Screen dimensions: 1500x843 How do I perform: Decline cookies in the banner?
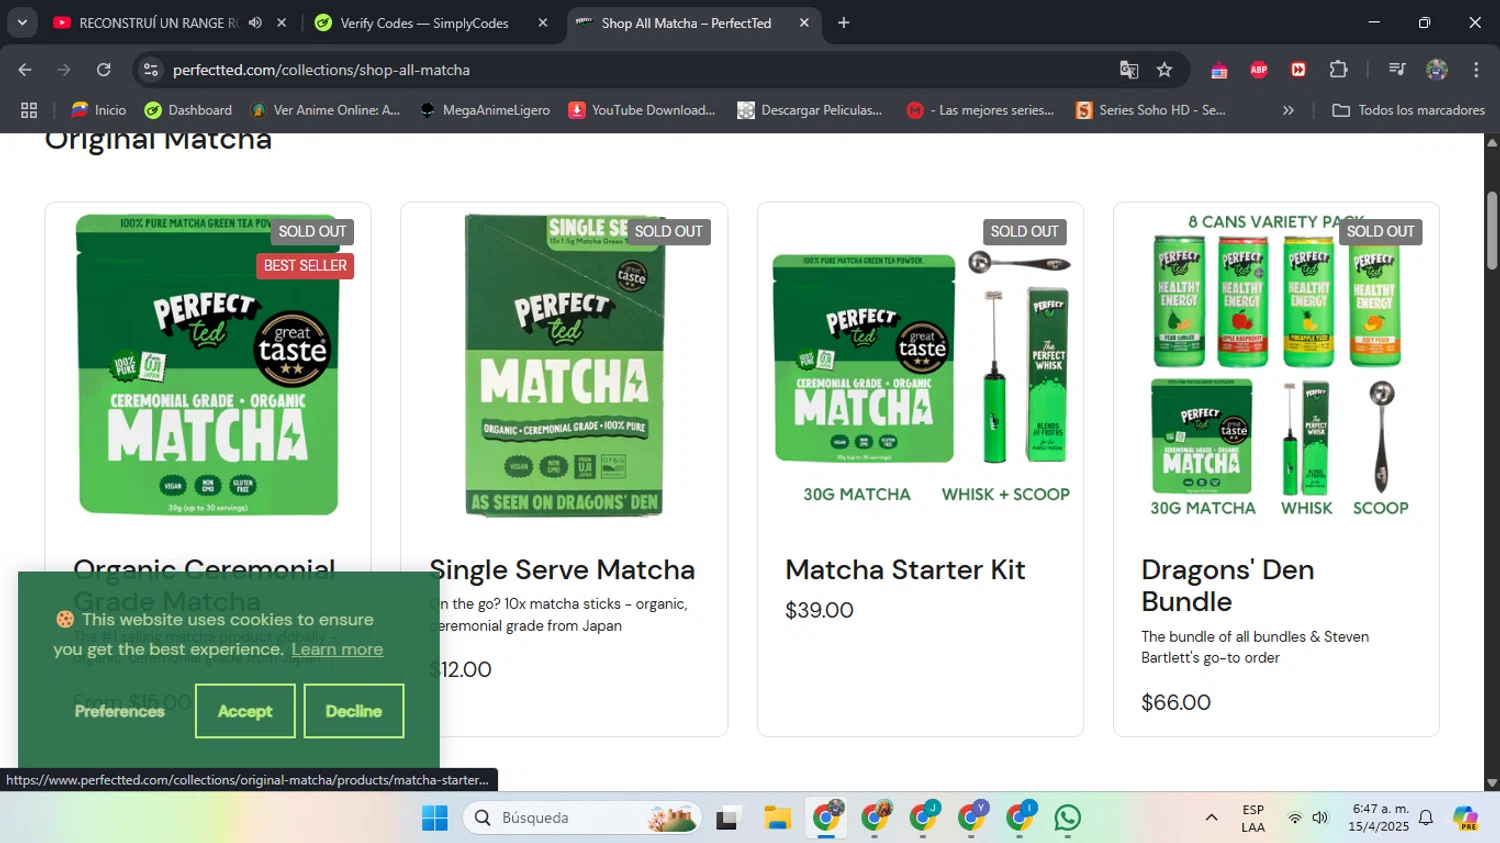pyautogui.click(x=354, y=711)
